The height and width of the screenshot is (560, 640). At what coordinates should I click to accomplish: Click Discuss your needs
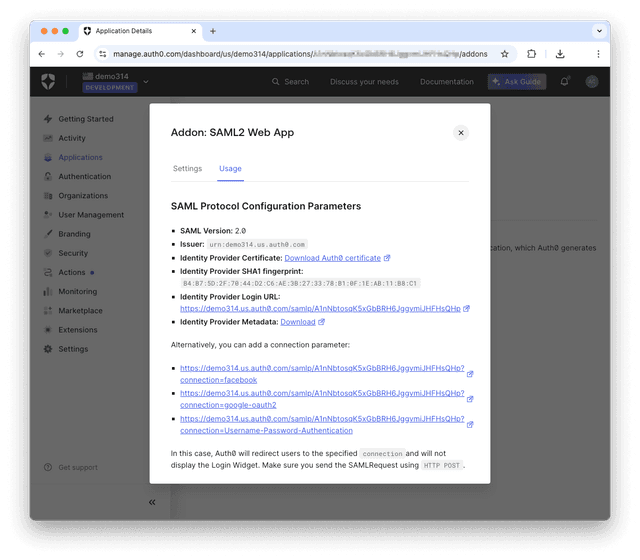[364, 82]
